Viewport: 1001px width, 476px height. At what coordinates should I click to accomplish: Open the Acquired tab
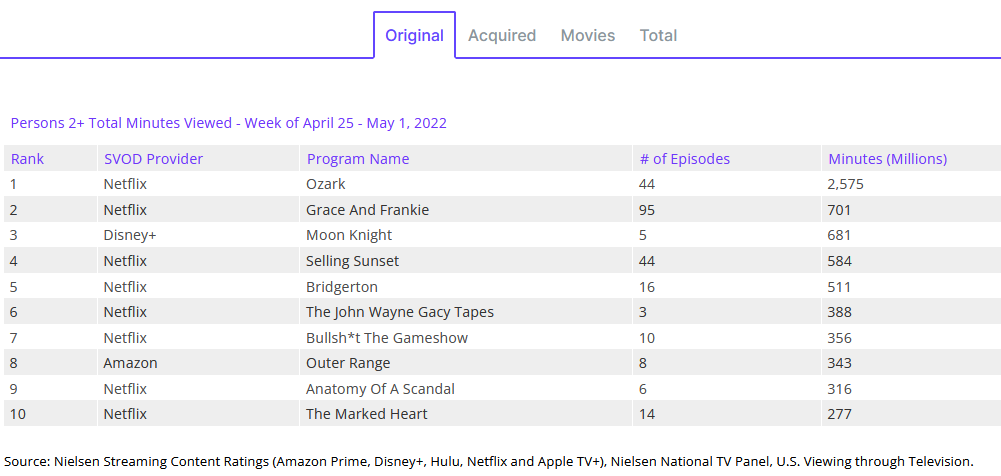click(x=502, y=36)
